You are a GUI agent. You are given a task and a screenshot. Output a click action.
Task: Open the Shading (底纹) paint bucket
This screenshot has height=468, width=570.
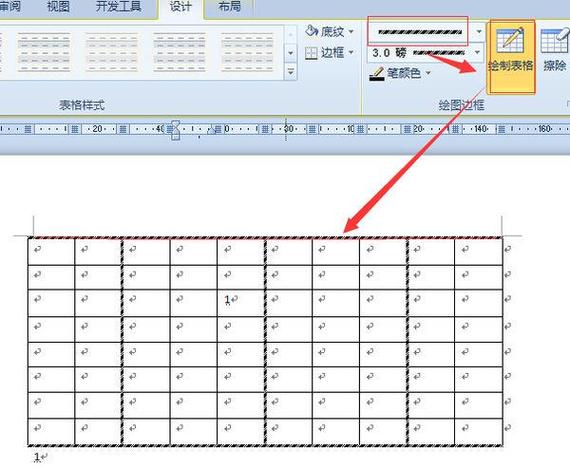[312, 31]
